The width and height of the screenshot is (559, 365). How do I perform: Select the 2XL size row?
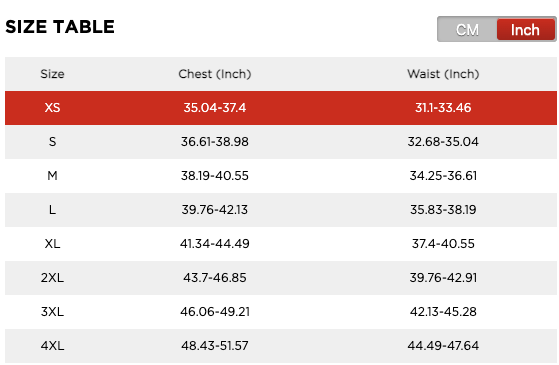click(x=281, y=278)
